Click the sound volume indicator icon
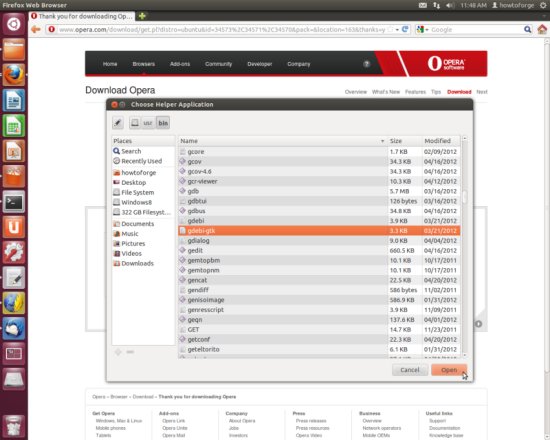The width and height of the screenshot is (550, 440). tap(450, 5)
